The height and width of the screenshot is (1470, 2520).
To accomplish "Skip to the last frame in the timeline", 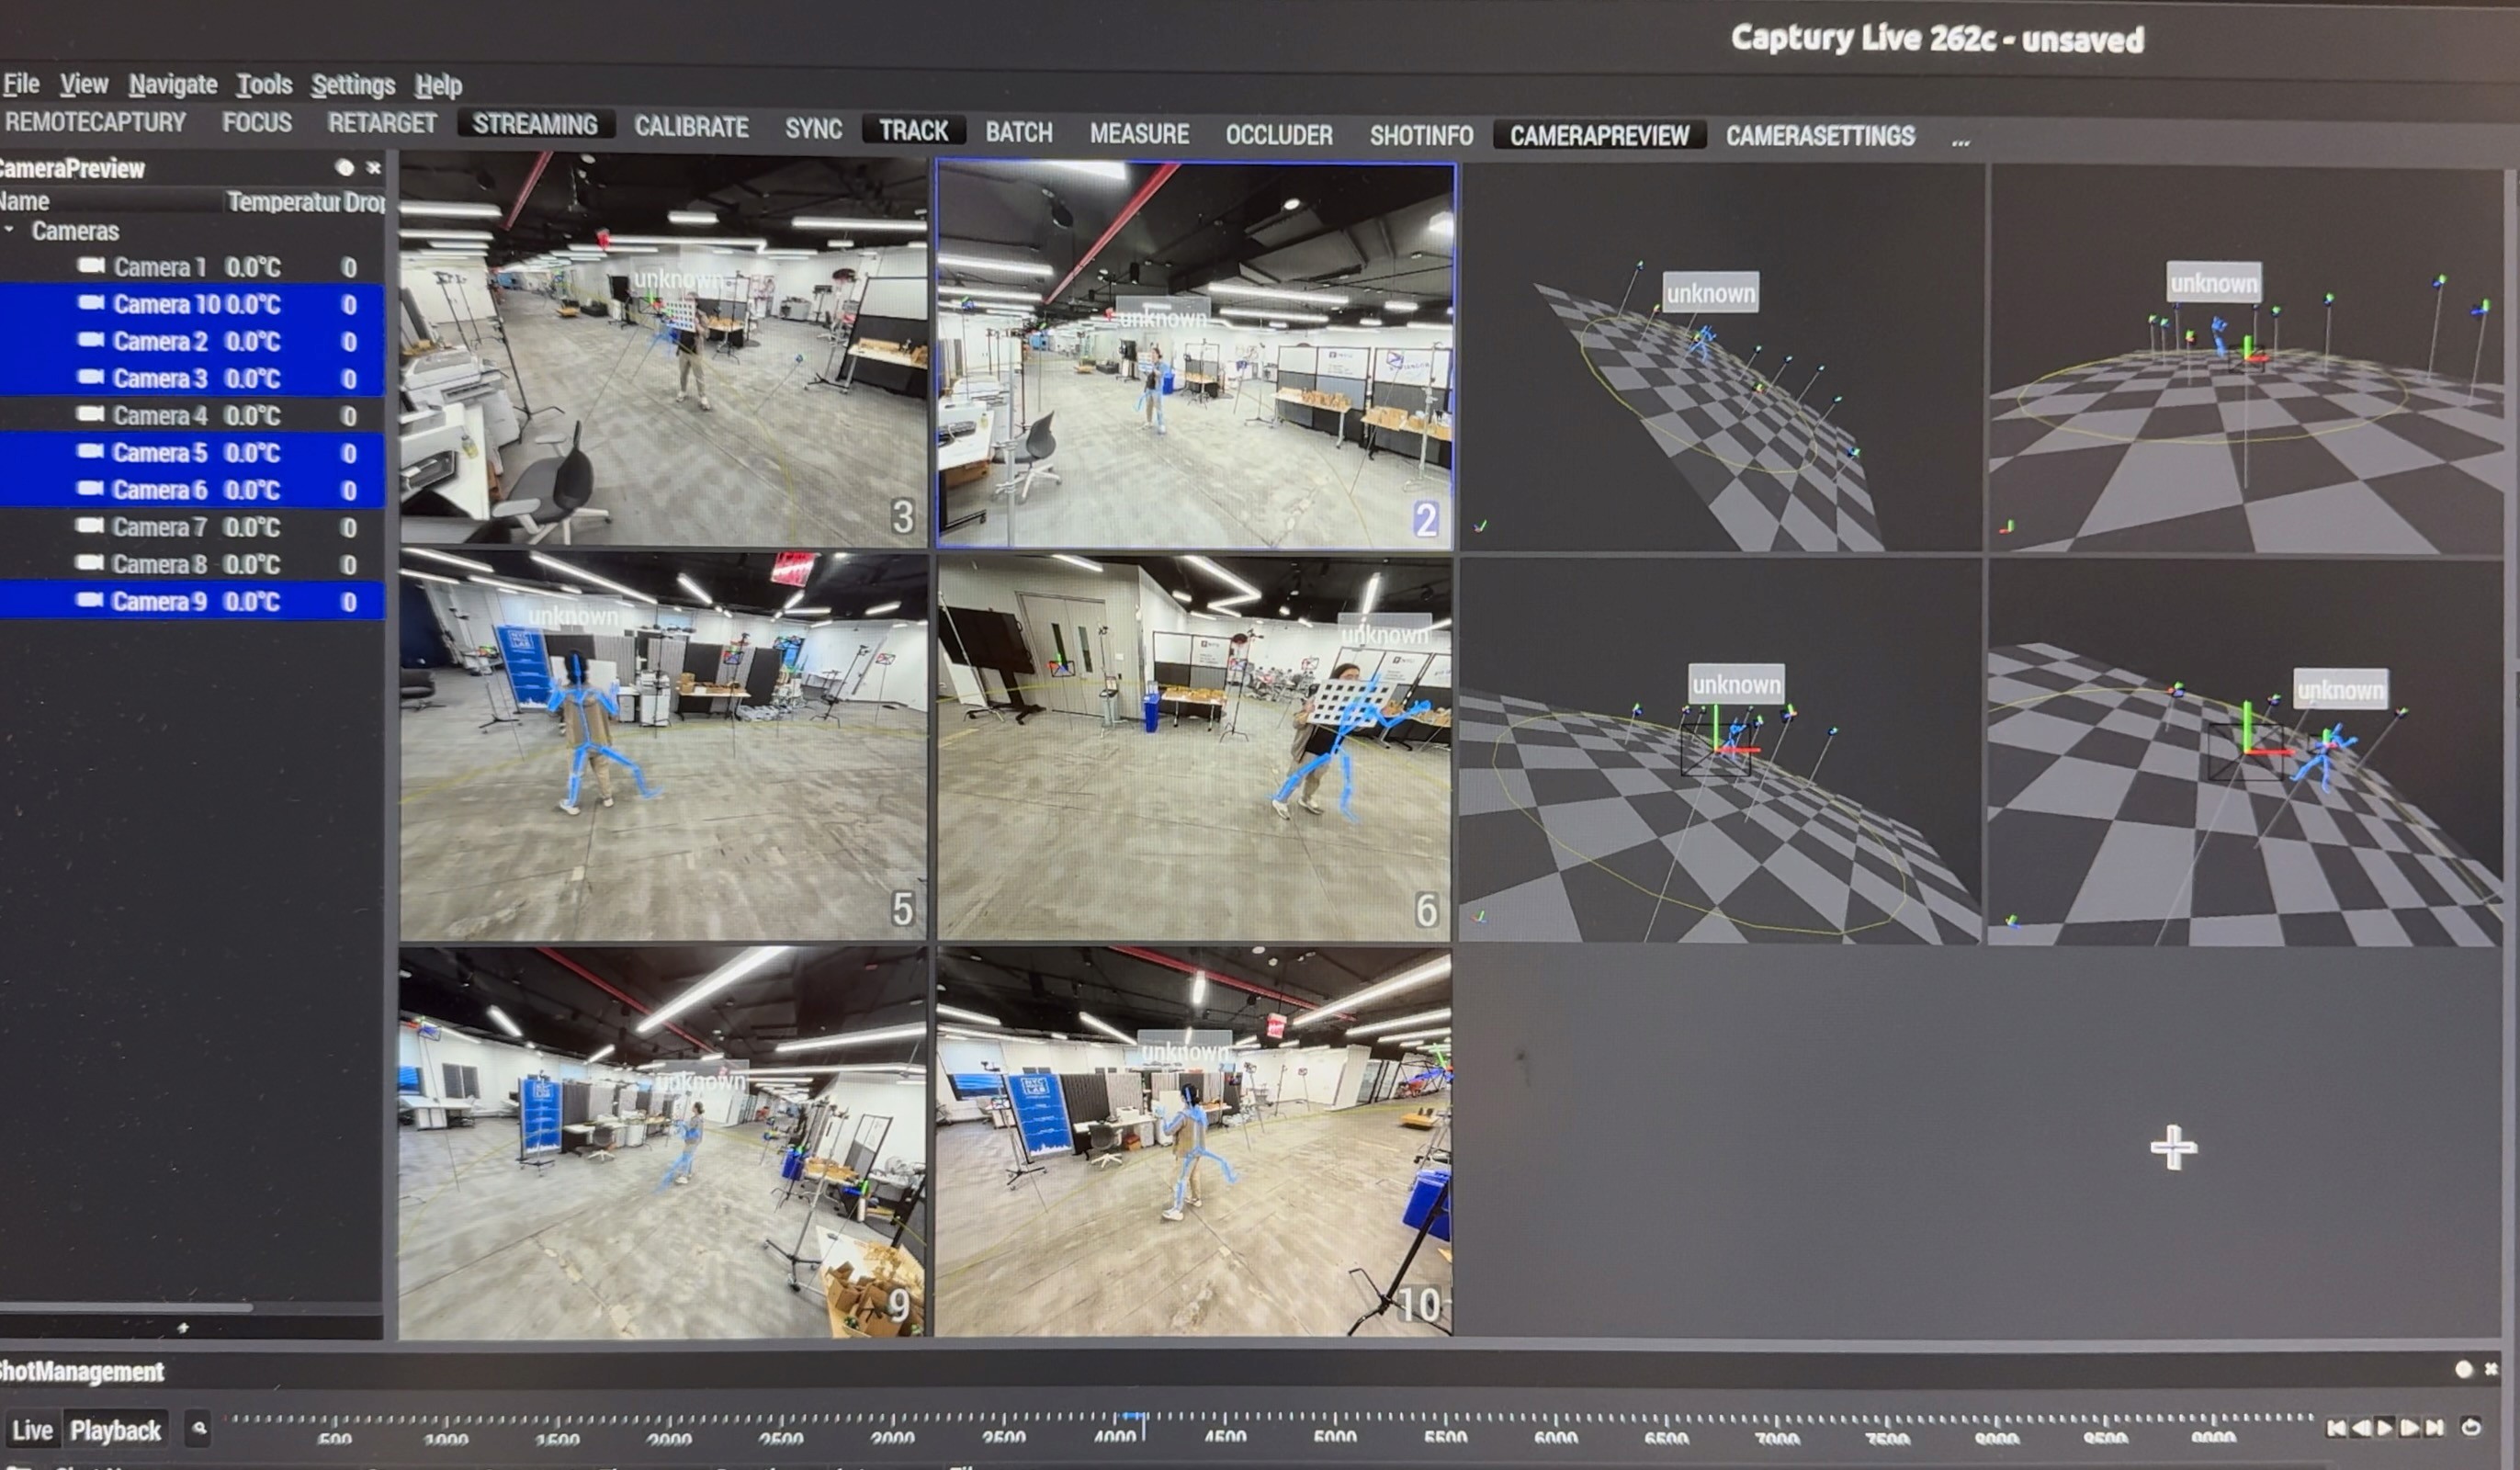I will coord(2435,1428).
